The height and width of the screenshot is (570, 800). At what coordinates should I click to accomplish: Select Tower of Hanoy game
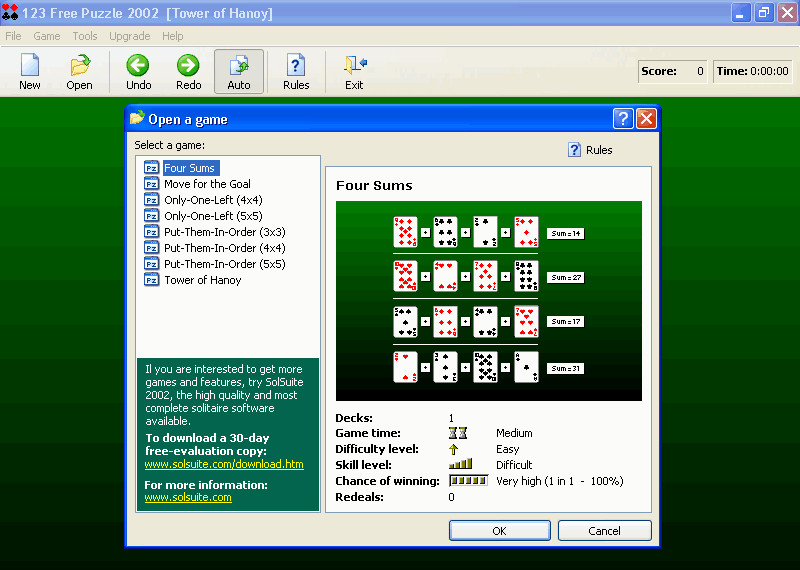pyautogui.click(x=203, y=280)
